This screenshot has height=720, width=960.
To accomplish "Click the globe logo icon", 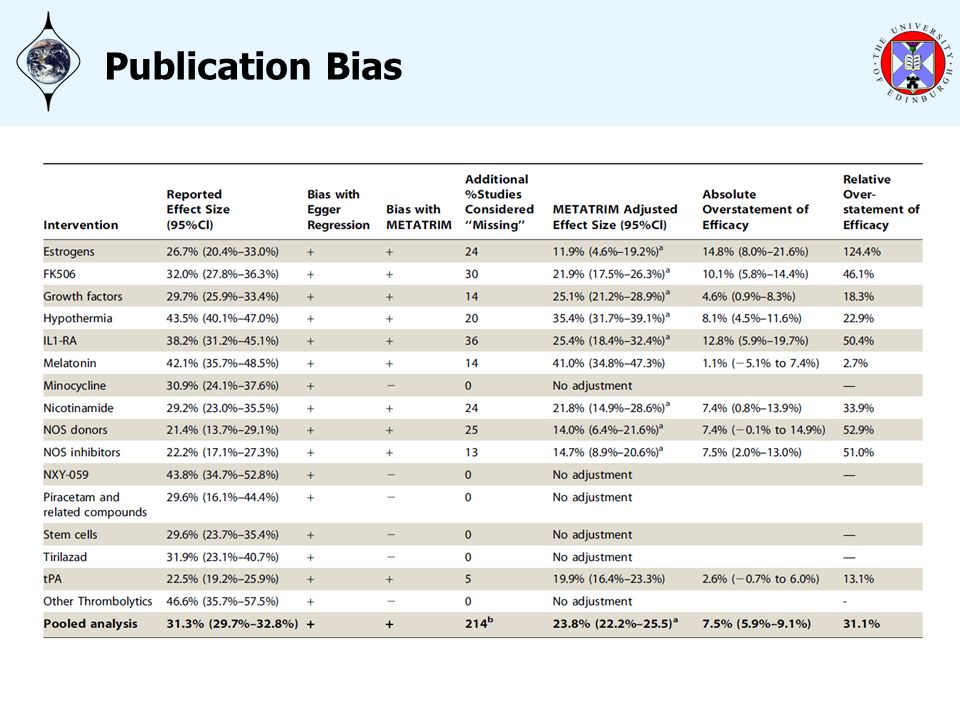I will (x=48, y=62).
